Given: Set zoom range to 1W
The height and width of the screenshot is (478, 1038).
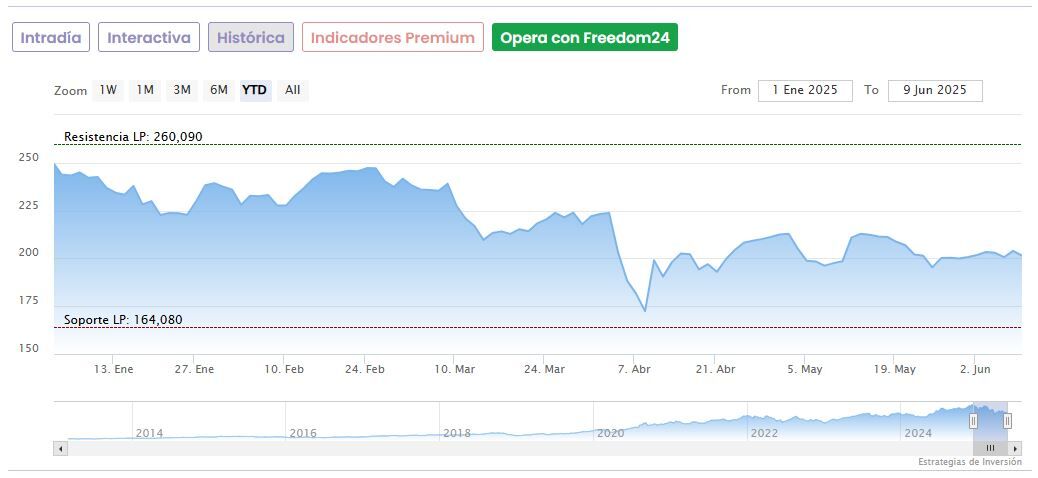Looking at the screenshot, I should 108,90.
